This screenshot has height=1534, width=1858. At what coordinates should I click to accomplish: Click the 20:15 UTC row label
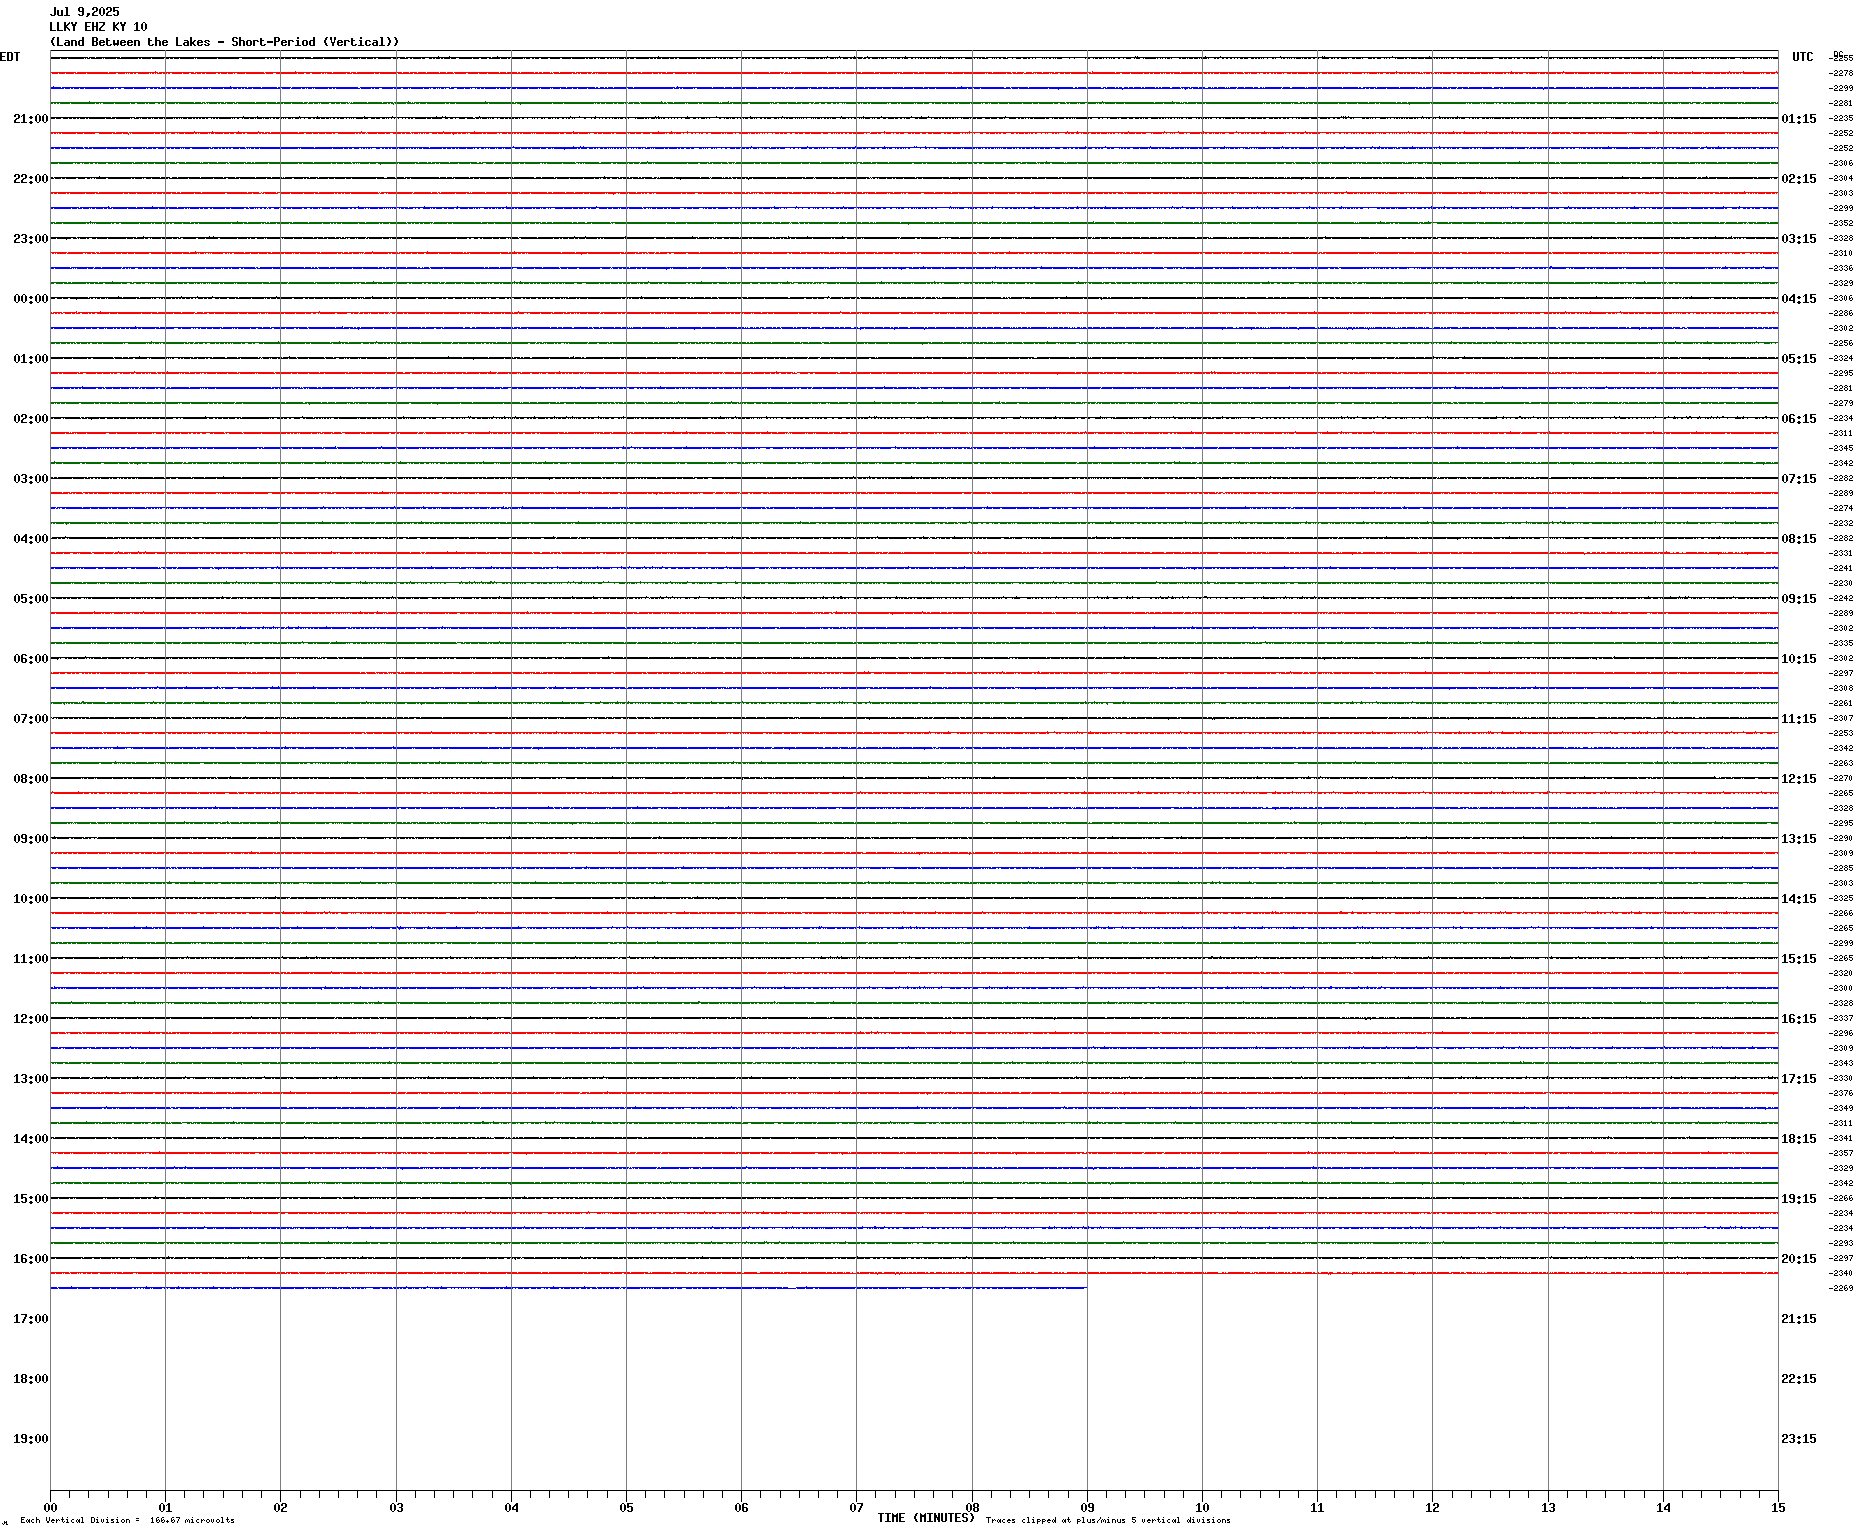1798,1259
